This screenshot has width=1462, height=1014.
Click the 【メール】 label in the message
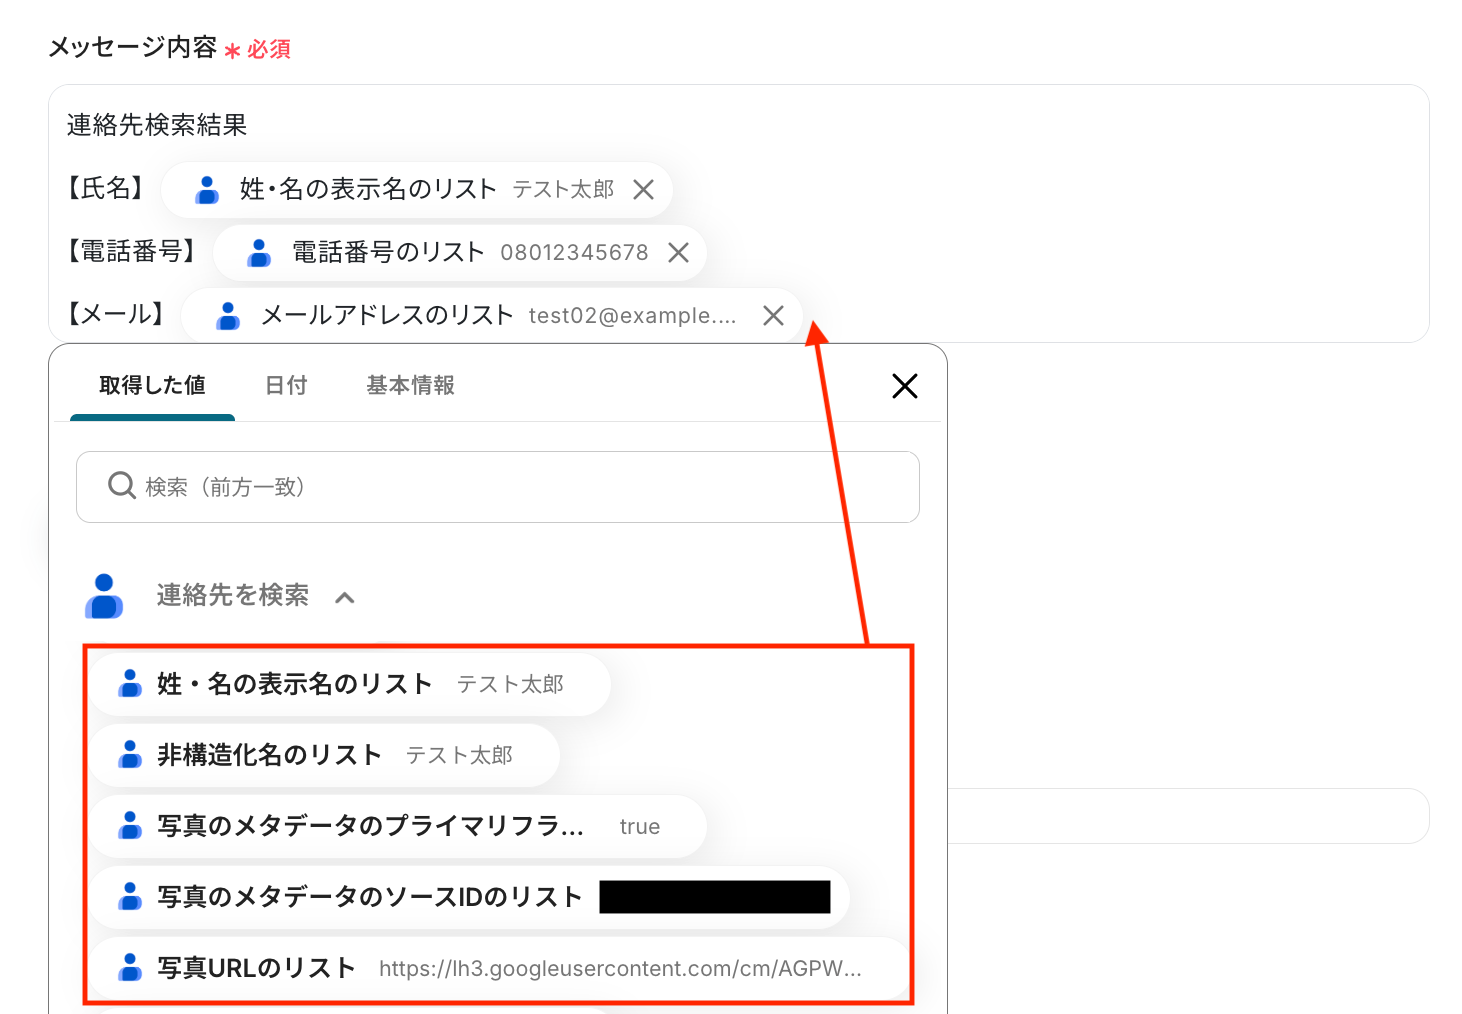tap(116, 315)
